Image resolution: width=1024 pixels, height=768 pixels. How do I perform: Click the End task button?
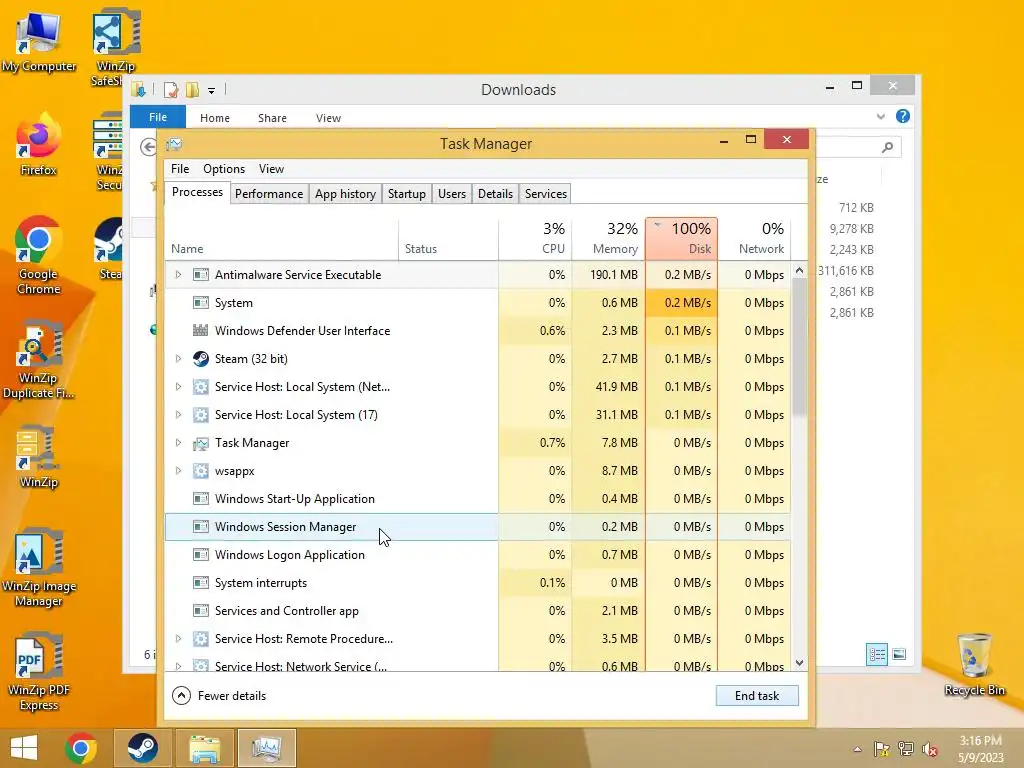coord(757,696)
